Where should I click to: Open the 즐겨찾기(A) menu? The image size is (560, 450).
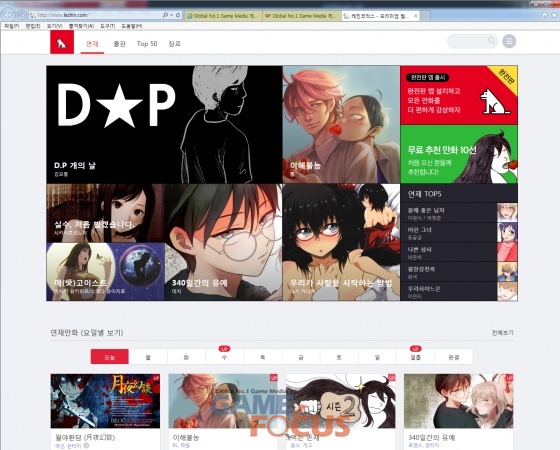click(x=81, y=26)
